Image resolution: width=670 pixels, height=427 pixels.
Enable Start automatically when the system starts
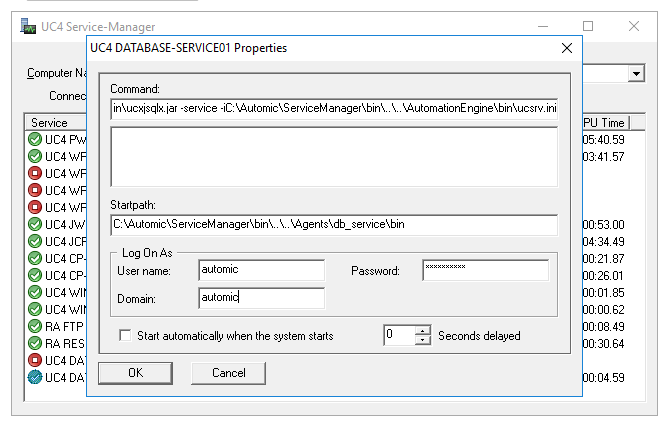click(125, 335)
